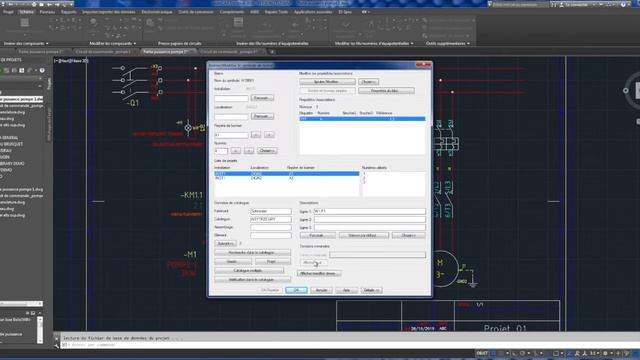
Task: Select the highlighted row in associated properties list
Action: tap(362, 119)
